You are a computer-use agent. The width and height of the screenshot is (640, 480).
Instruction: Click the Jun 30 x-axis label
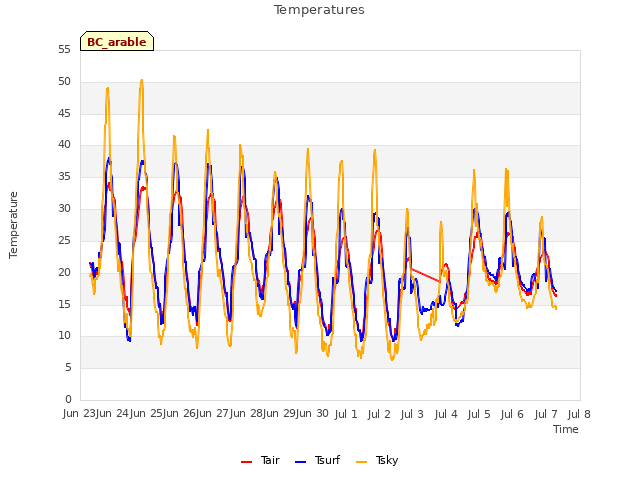[x=312, y=414]
